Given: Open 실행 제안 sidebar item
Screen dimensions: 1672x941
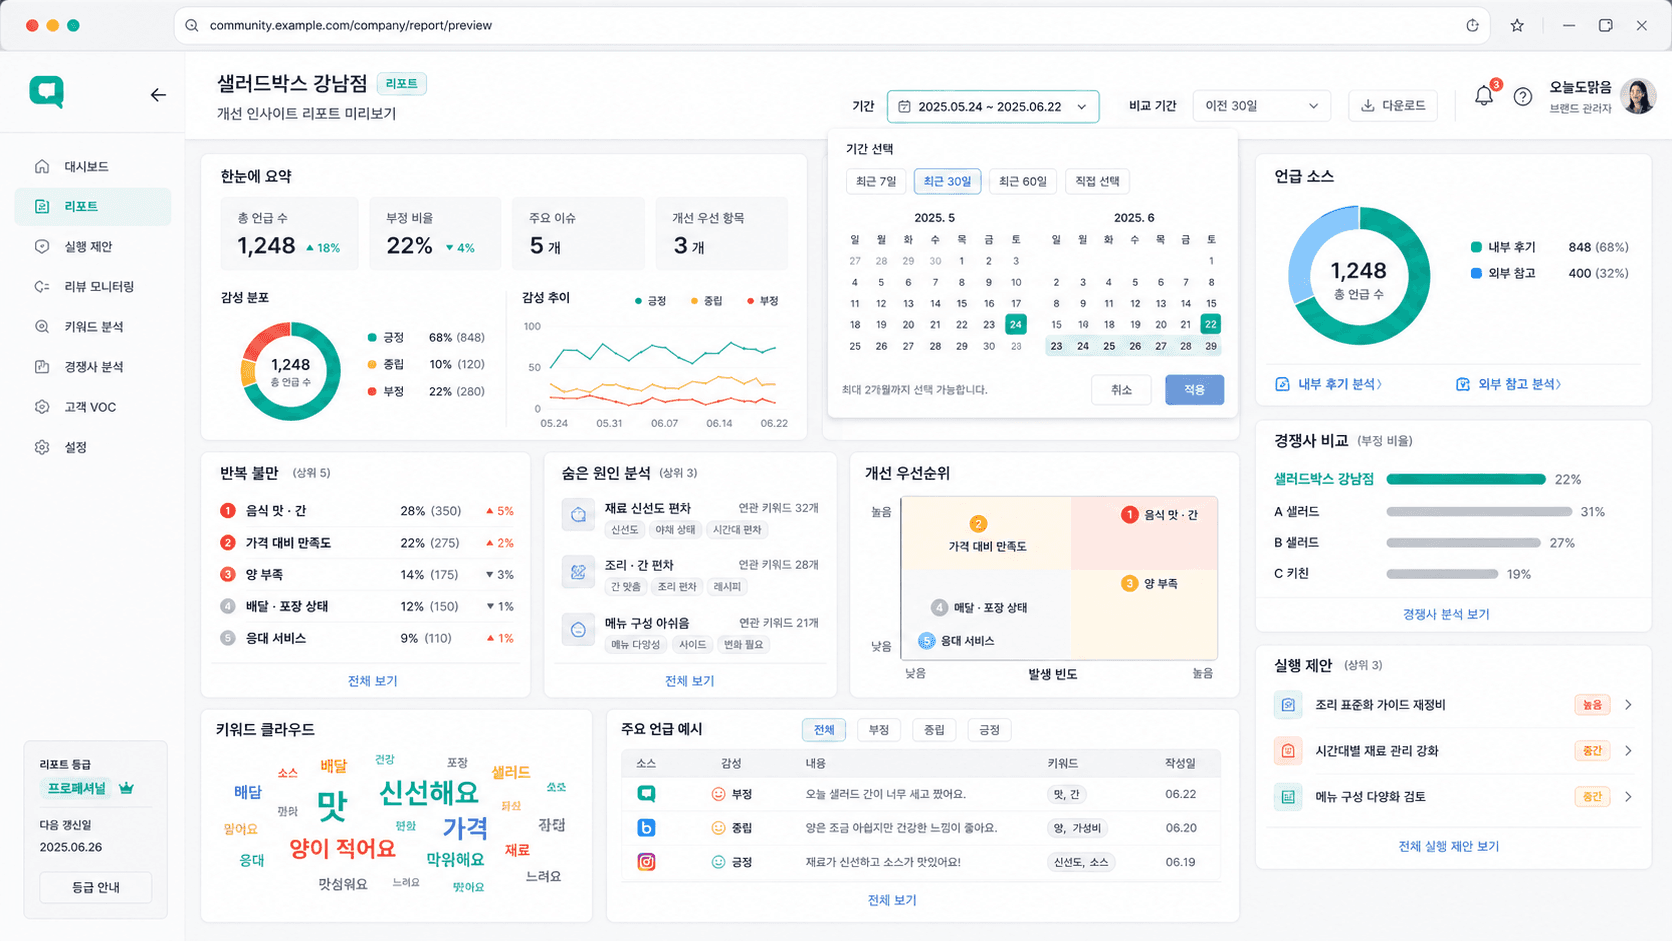Looking at the screenshot, I should (93, 246).
